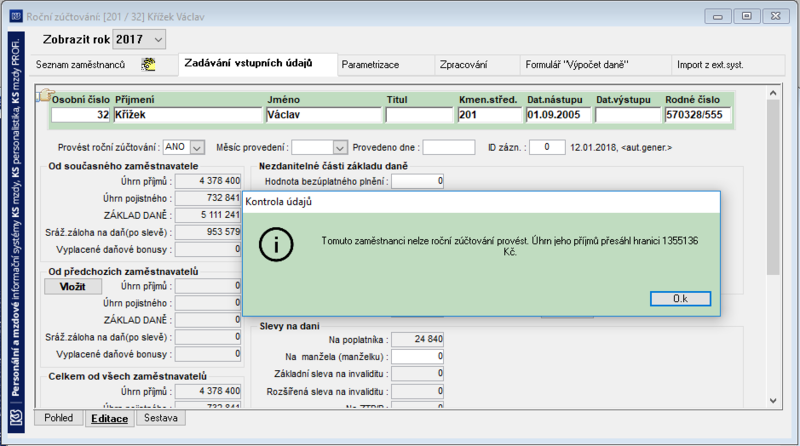The width and height of the screenshot is (800, 446).
Task: Click Rozšířená sleva na invaliditu field
Action: pos(417,392)
